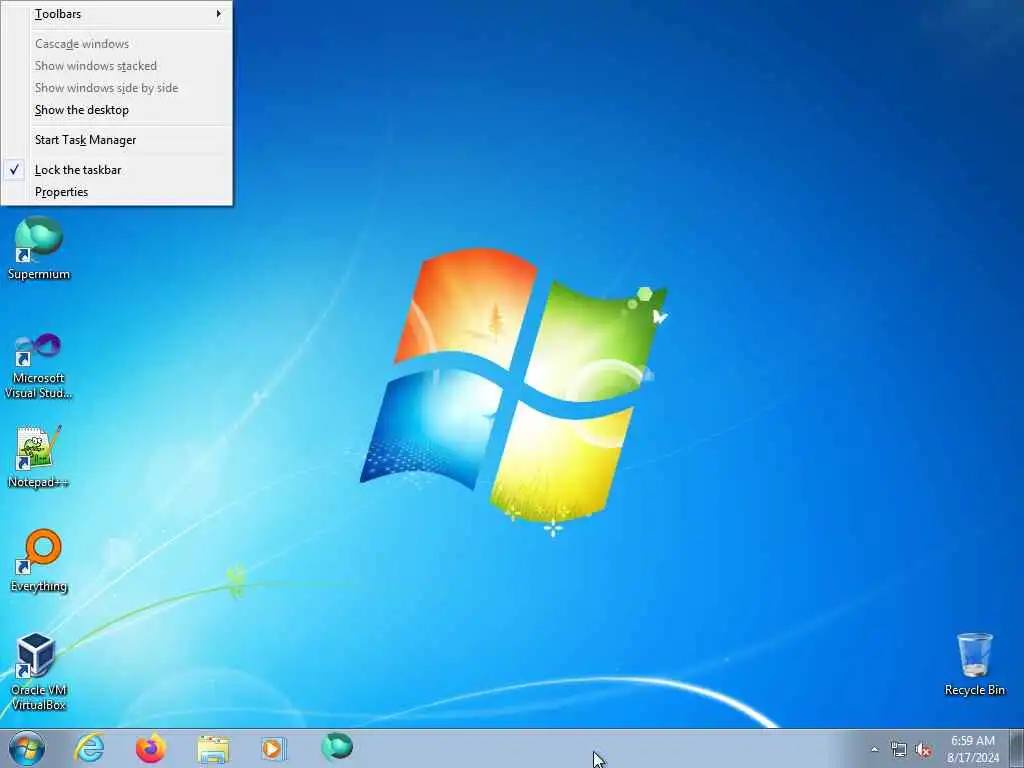Select the Oracle VM VirtualBox desktop icon

pos(39,671)
